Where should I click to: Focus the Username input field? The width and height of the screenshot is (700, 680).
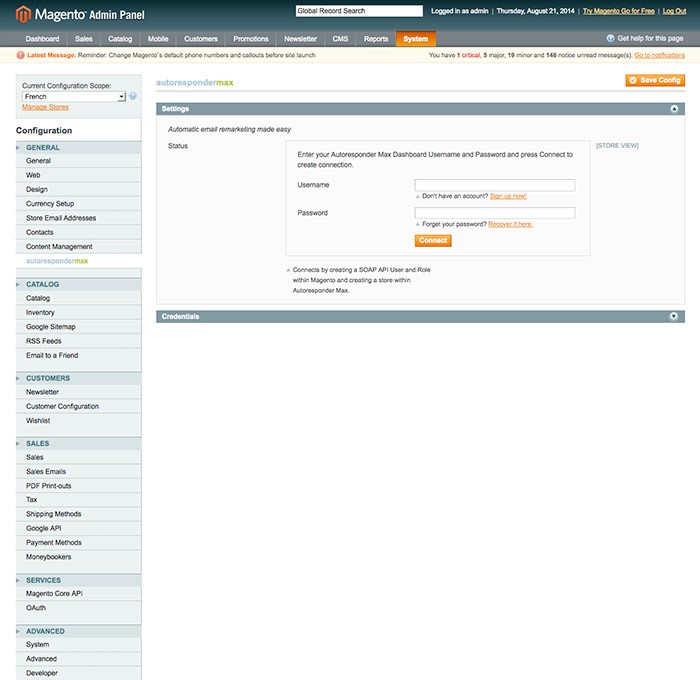[x=495, y=185]
